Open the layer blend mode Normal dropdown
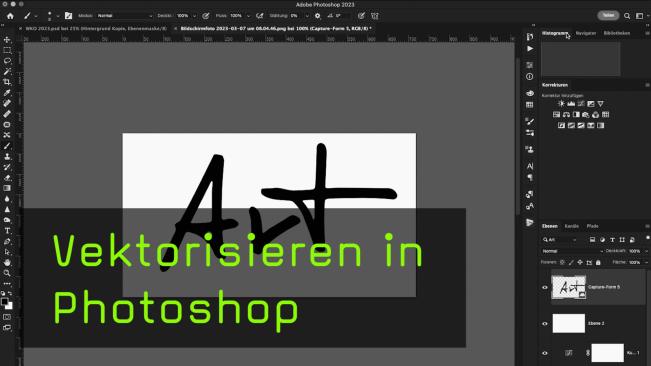This screenshot has height=366, width=651. (x=572, y=251)
